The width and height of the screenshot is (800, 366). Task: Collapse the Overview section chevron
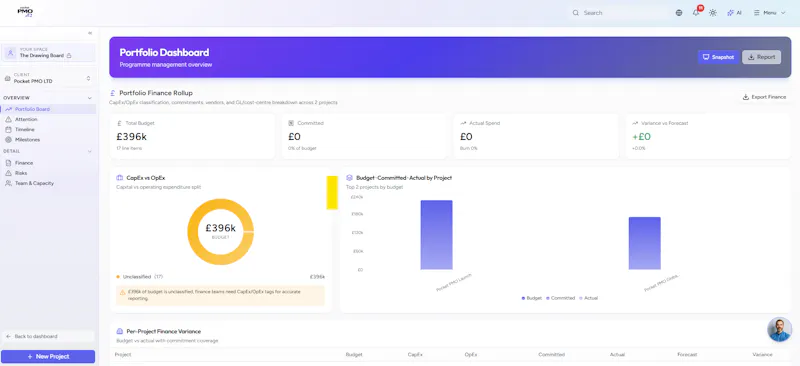coord(90,98)
